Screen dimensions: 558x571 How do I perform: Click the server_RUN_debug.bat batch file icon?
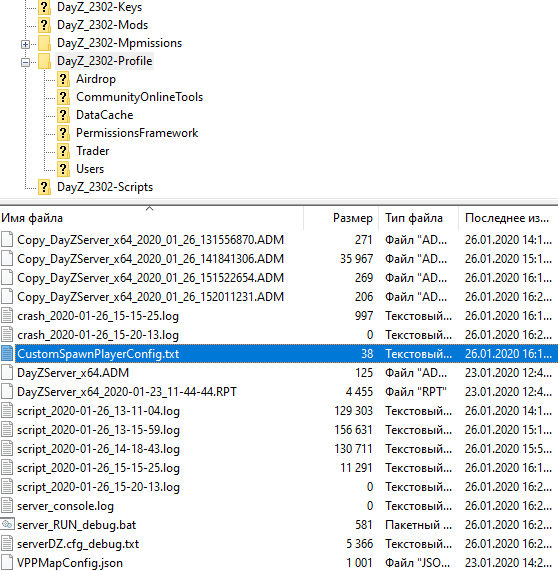[x=7, y=525]
